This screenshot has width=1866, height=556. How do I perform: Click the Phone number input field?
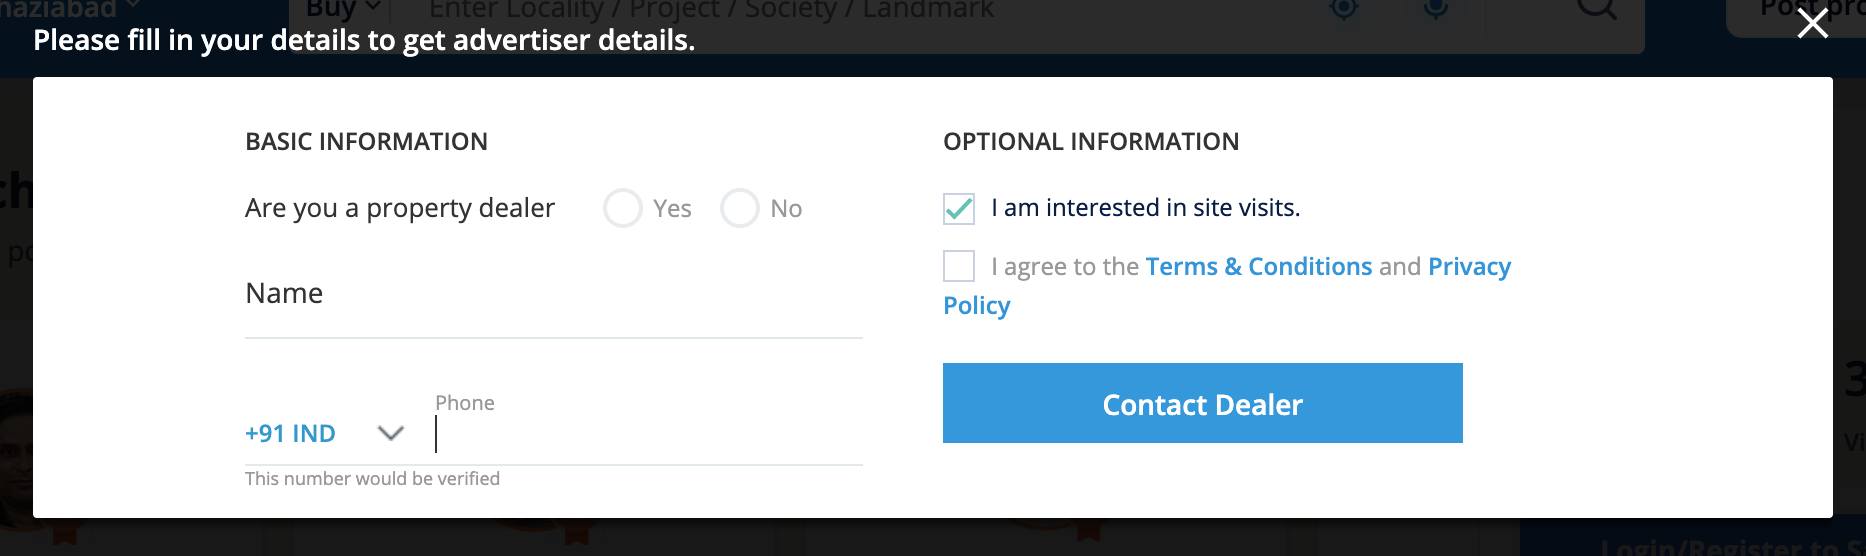[x=648, y=435]
